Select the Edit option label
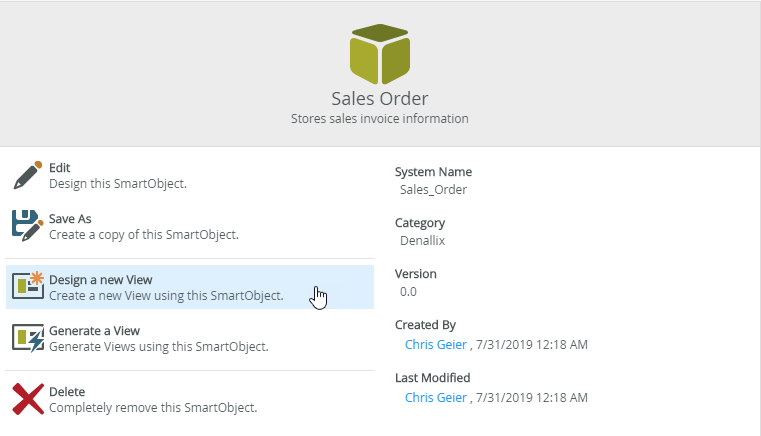 [x=60, y=168]
